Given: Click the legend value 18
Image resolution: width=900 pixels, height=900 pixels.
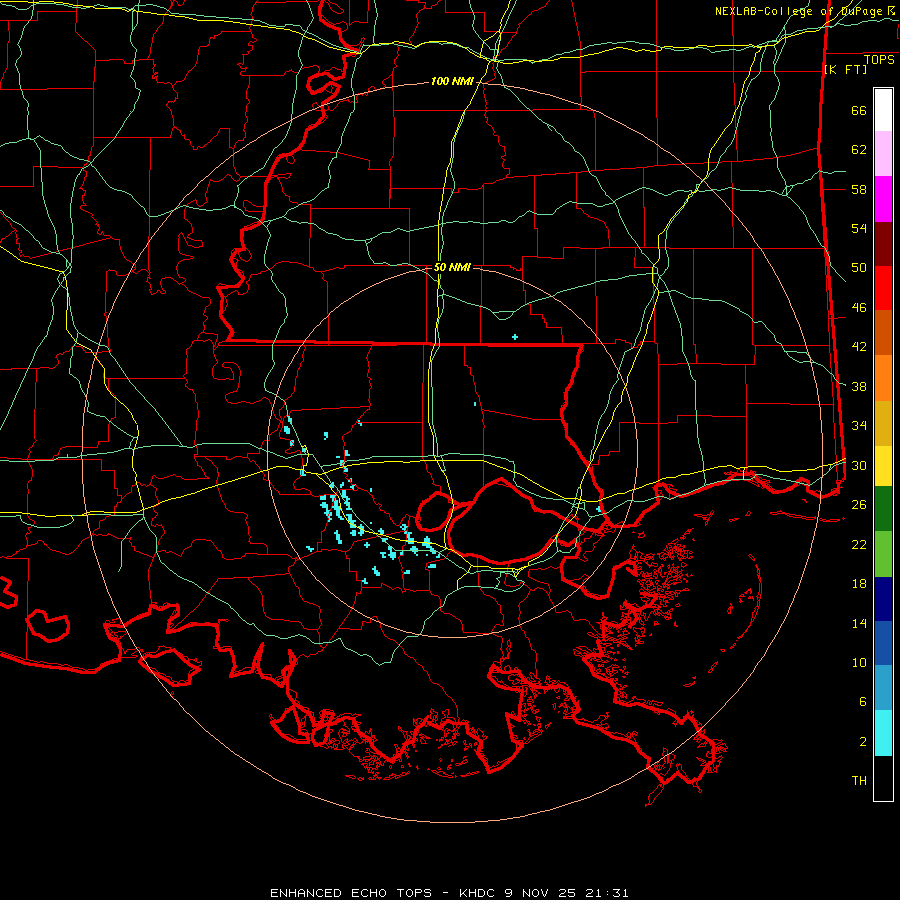Looking at the screenshot, I should click(x=859, y=584).
